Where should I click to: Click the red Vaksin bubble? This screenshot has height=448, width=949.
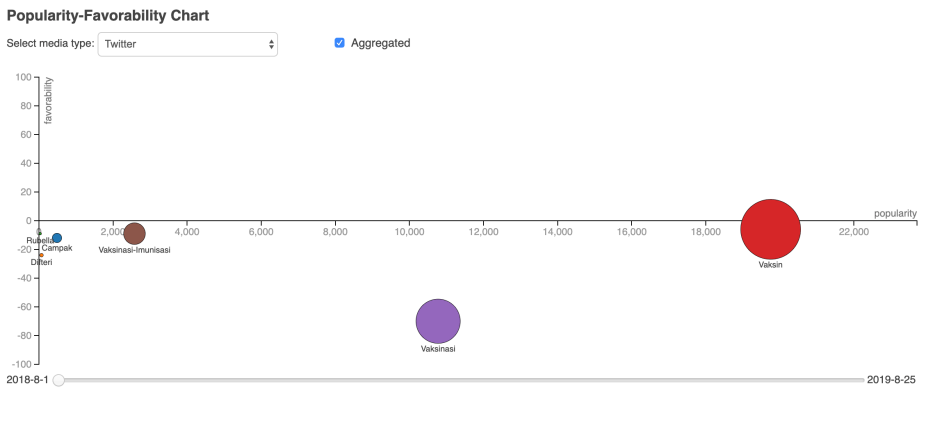[770, 230]
